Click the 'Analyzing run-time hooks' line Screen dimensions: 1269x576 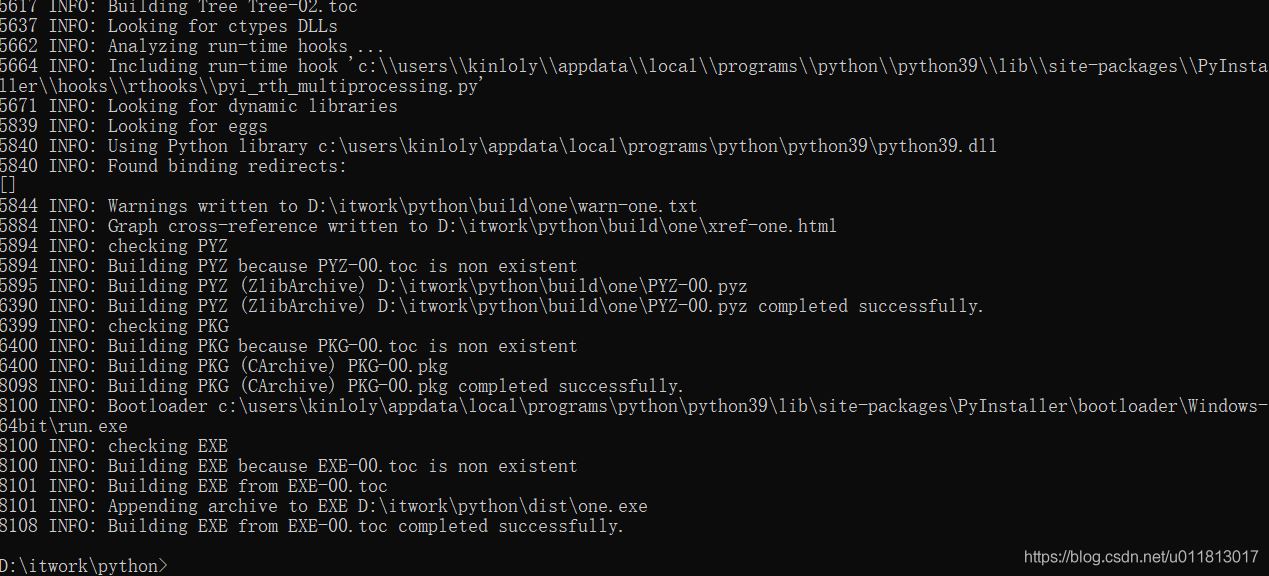pyautogui.click(x=245, y=46)
